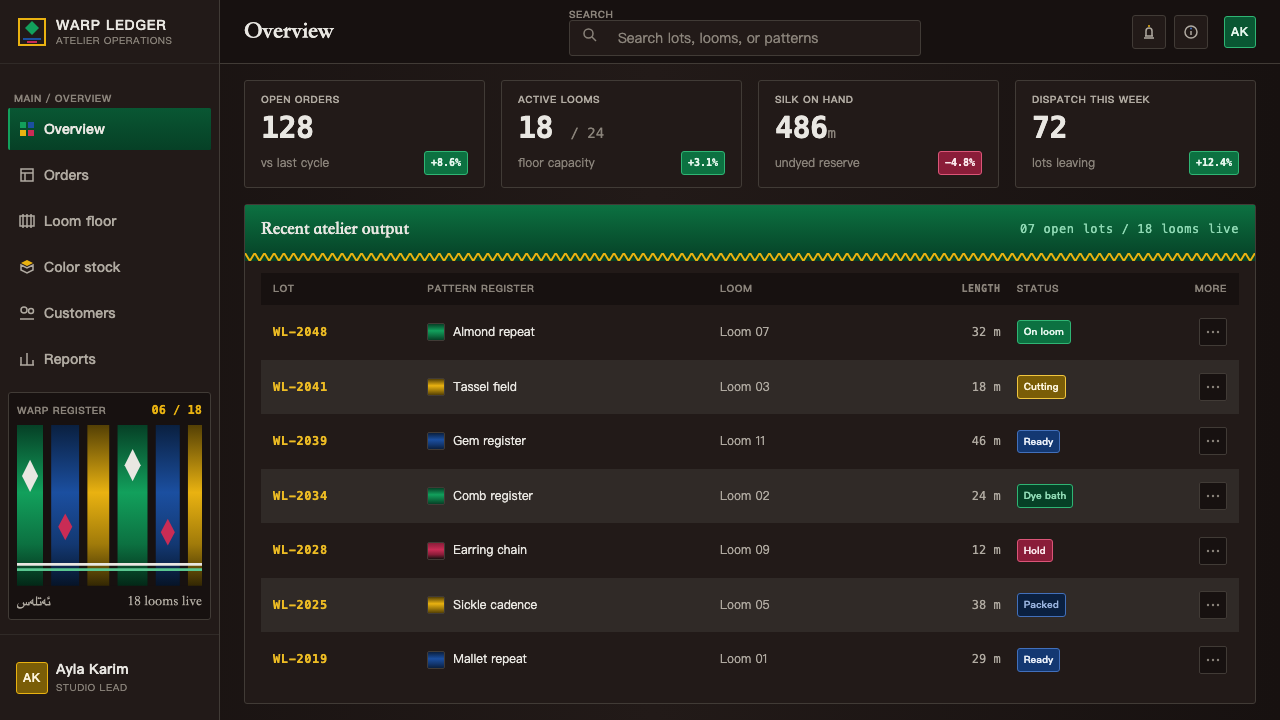Click the Silk on hand -4.8% badge
The height and width of the screenshot is (720, 1280).
point(960,163)
